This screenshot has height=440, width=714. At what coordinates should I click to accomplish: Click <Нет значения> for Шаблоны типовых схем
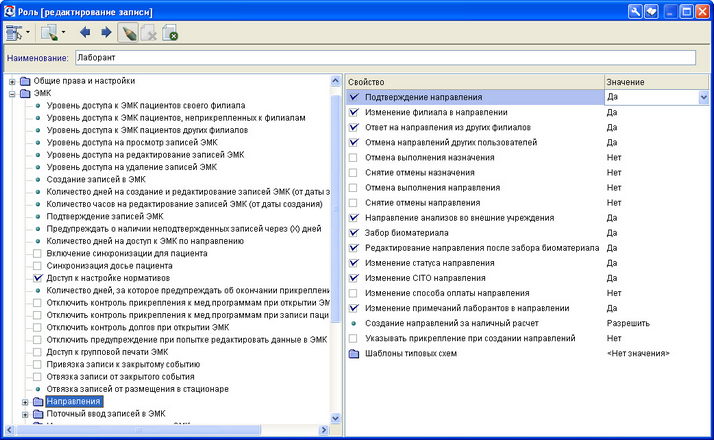pyautogui.click(x=638, y=353)
